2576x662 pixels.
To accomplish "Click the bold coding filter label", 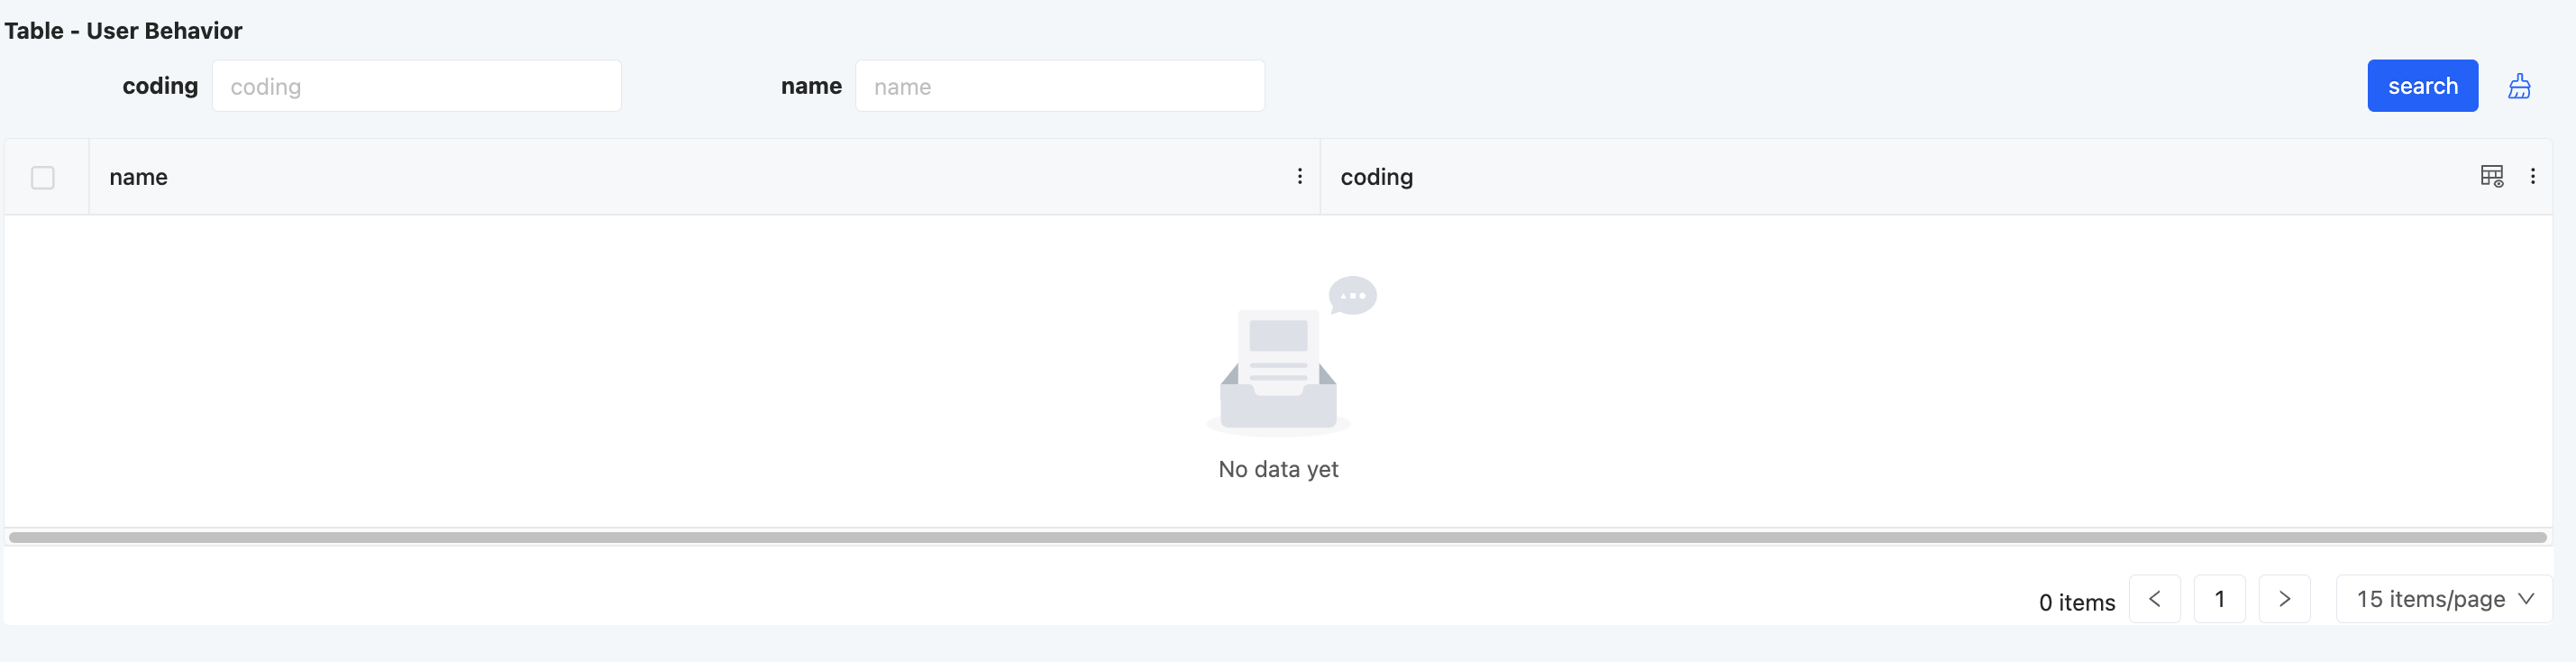I will point(160,87).
